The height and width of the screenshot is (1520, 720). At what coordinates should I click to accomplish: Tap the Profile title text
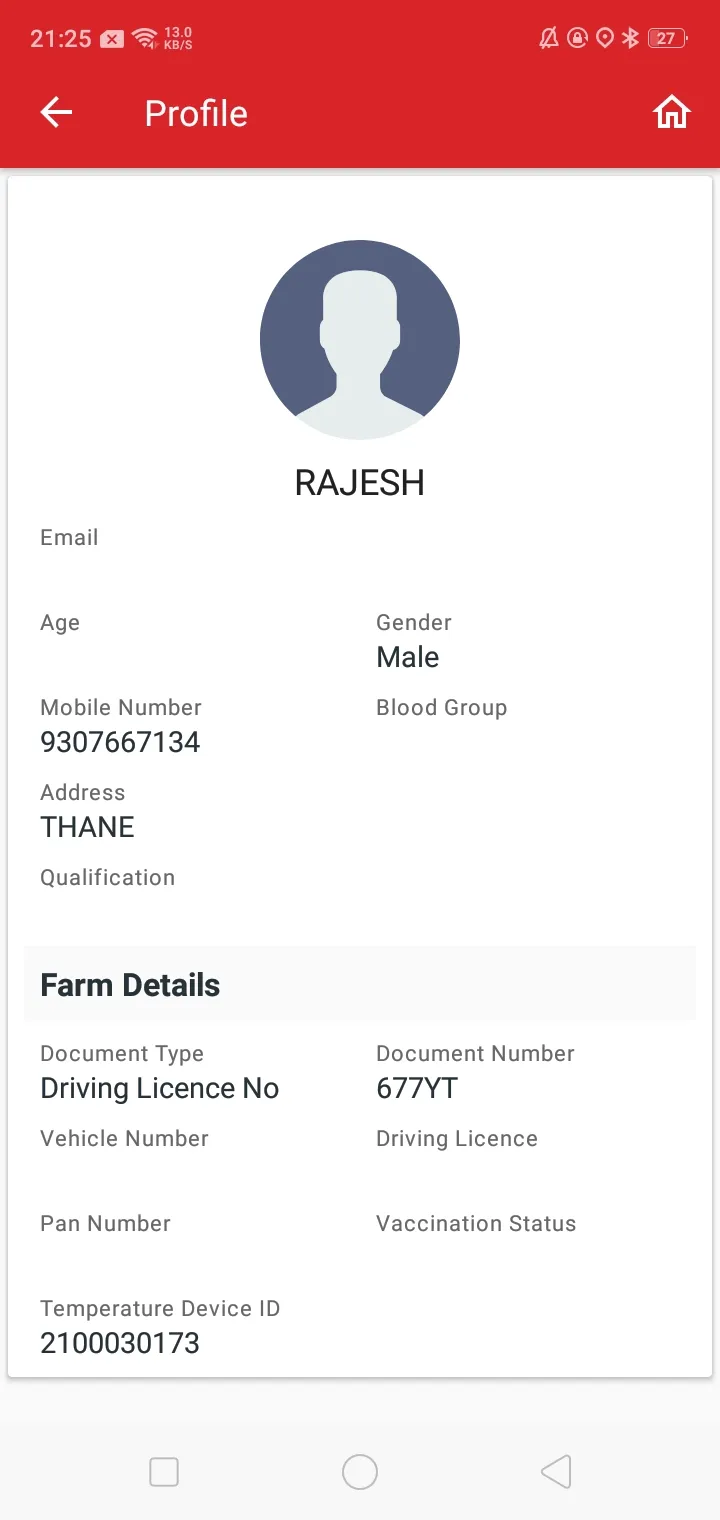(196, 113)
